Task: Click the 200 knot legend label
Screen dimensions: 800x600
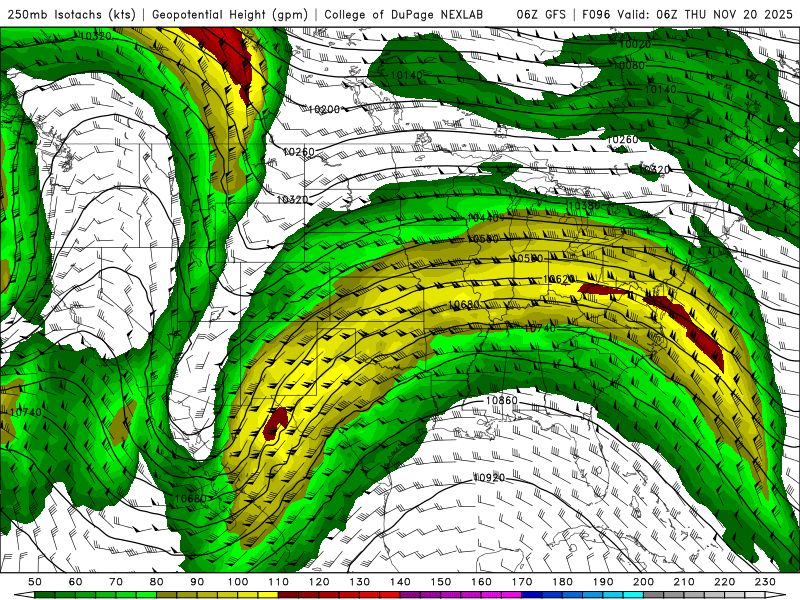Action: pyautogui.click(x=643, y=582)
